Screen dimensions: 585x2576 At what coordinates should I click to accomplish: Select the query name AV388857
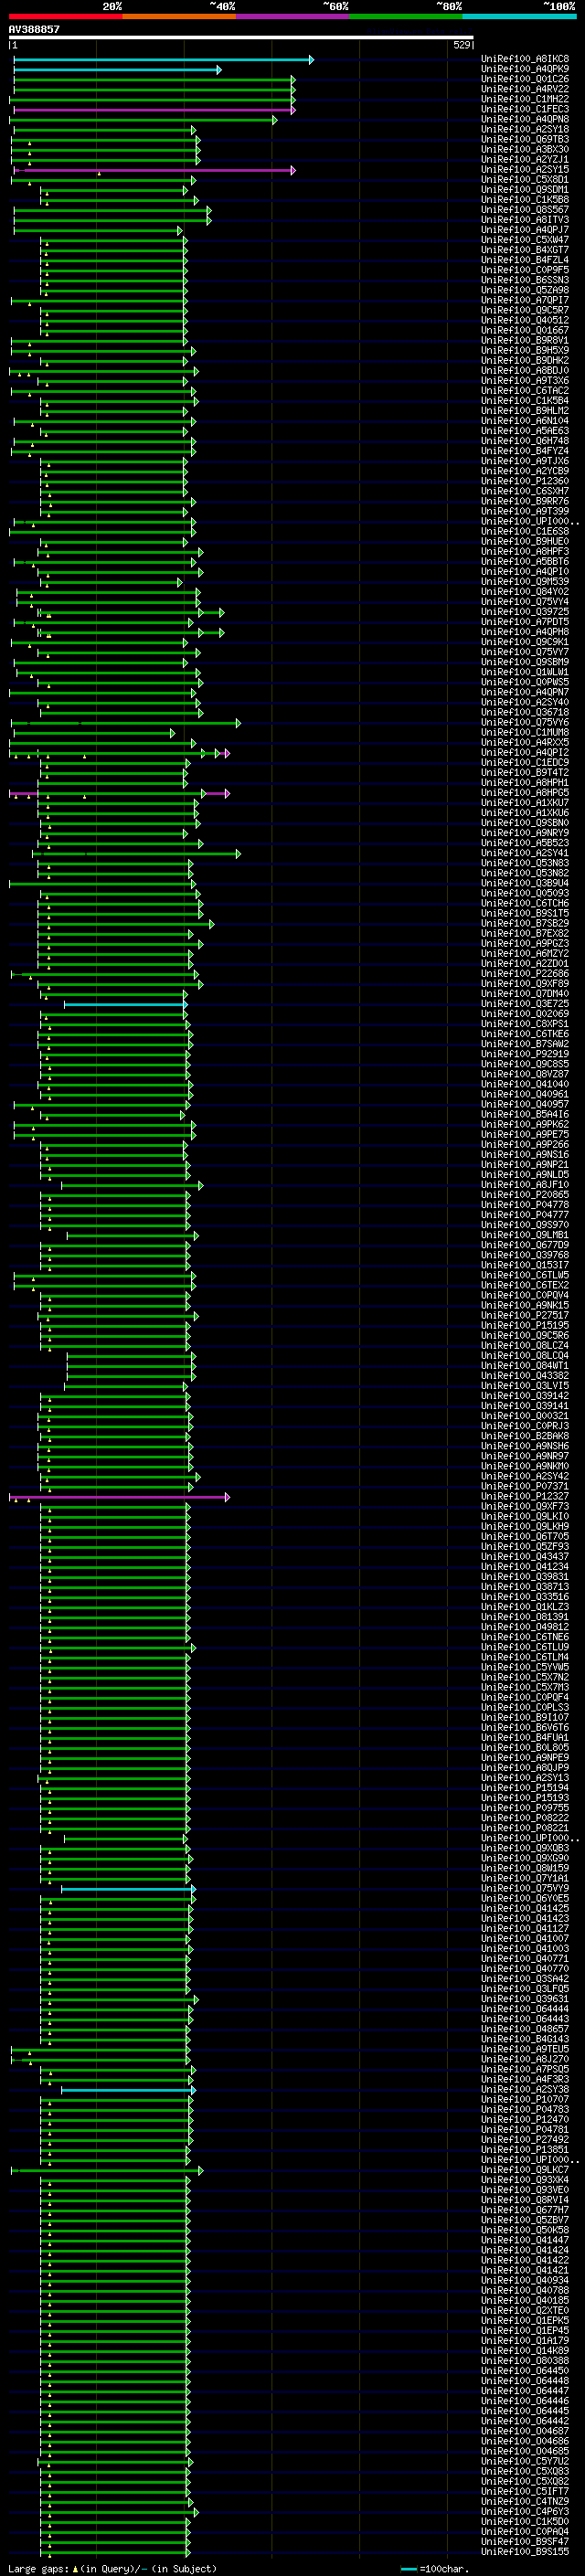pos(34,29)
